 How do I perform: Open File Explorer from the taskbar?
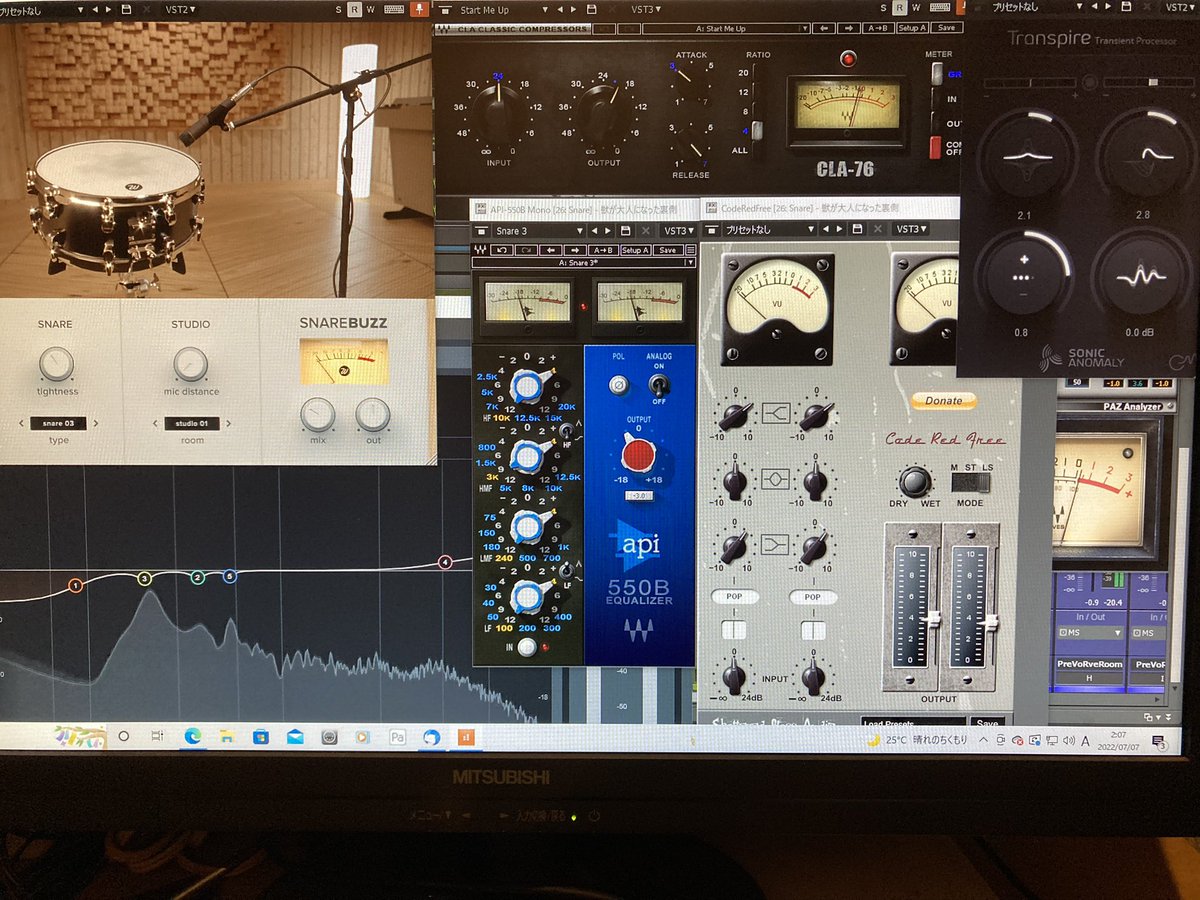(x=226, y=736)
